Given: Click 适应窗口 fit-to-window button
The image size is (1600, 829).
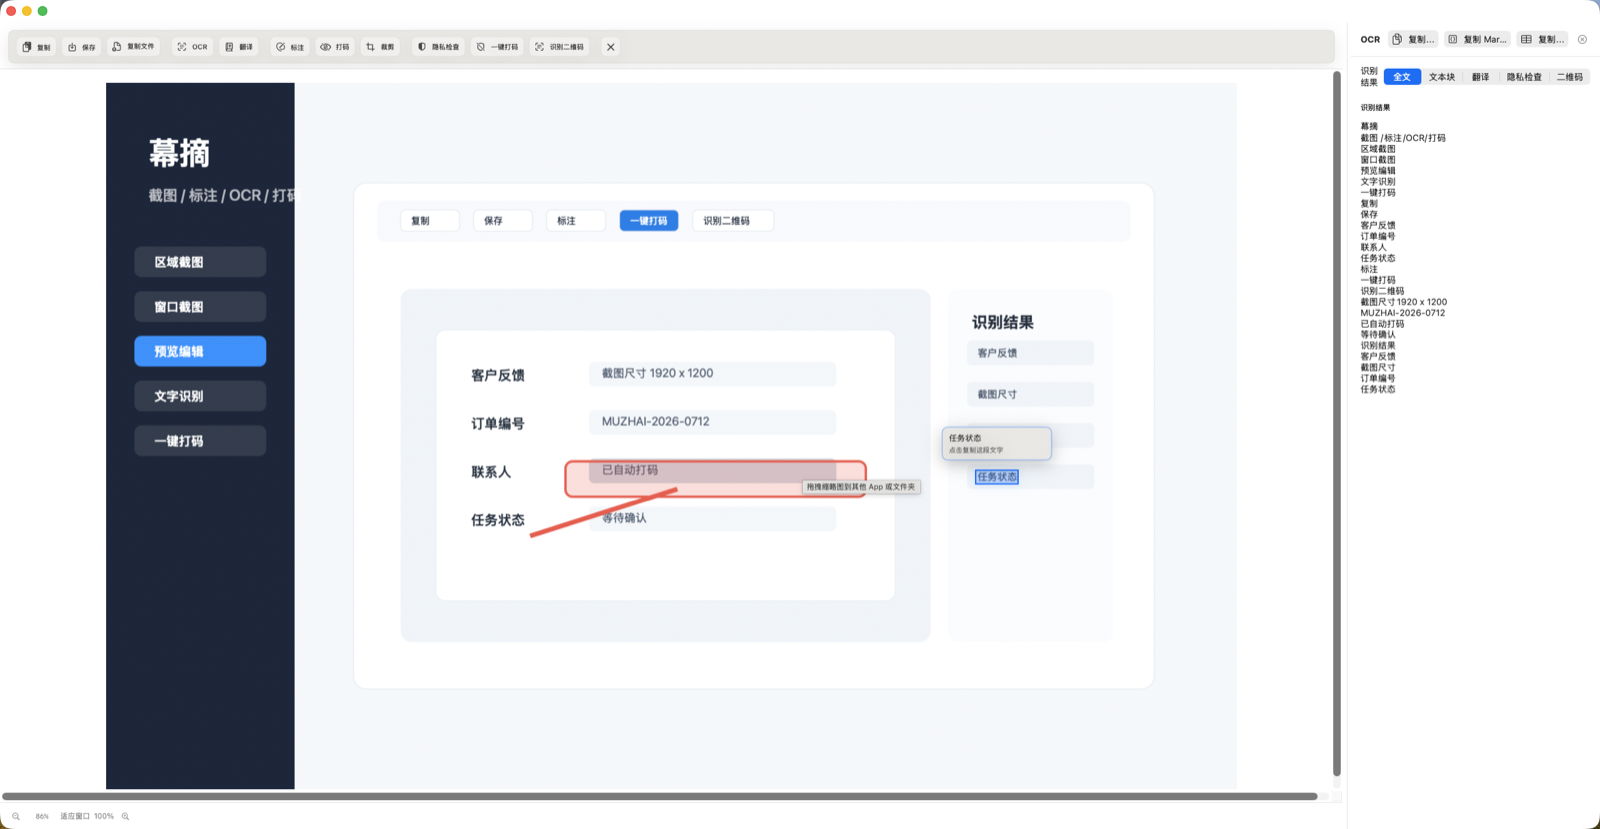Looking at the screenshot, I should tap(75, 816).
